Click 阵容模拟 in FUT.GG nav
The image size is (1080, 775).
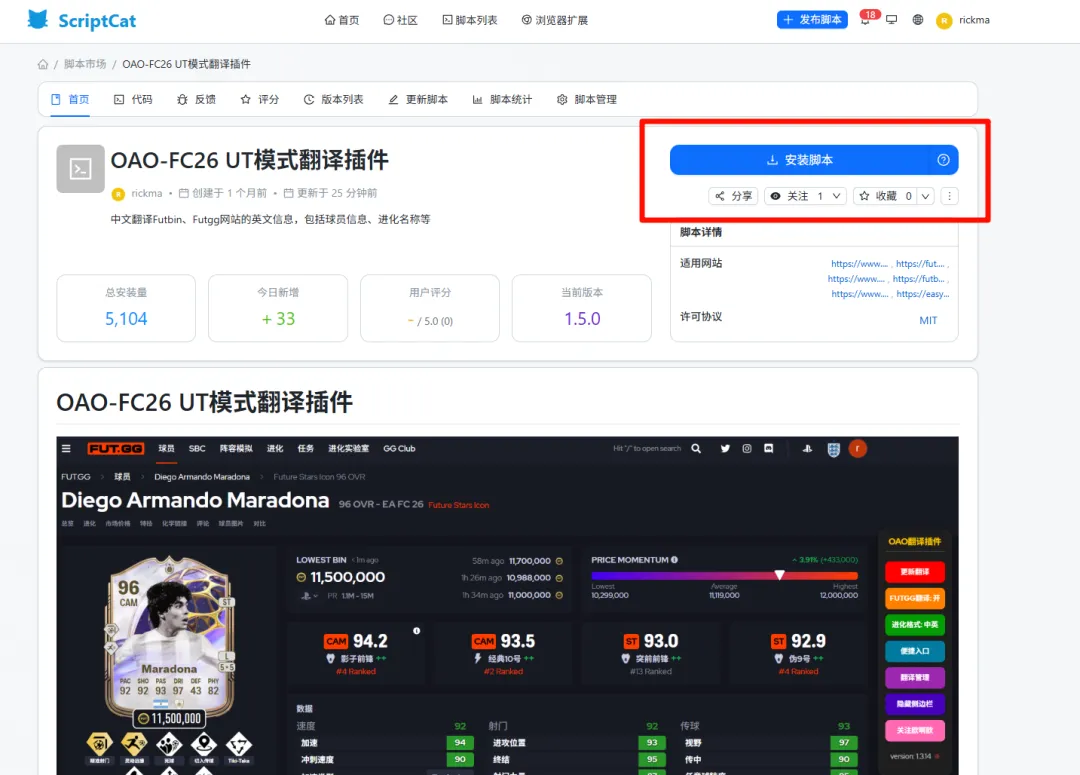coord(236,448)
